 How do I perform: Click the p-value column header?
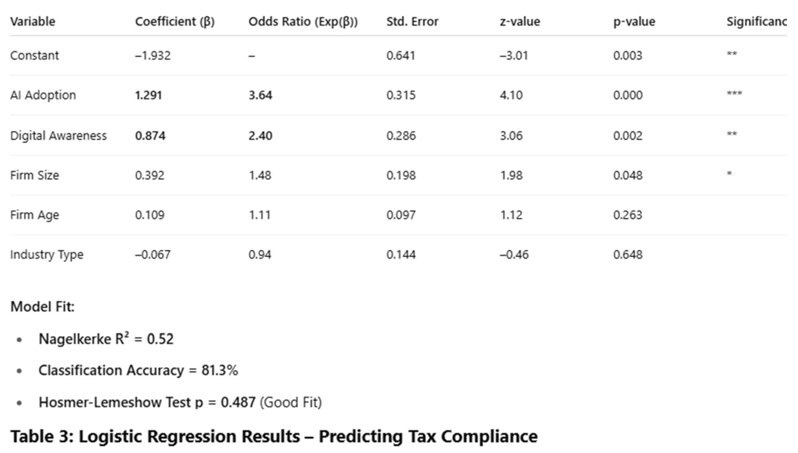pyautogui.click(x=634, y=22)
